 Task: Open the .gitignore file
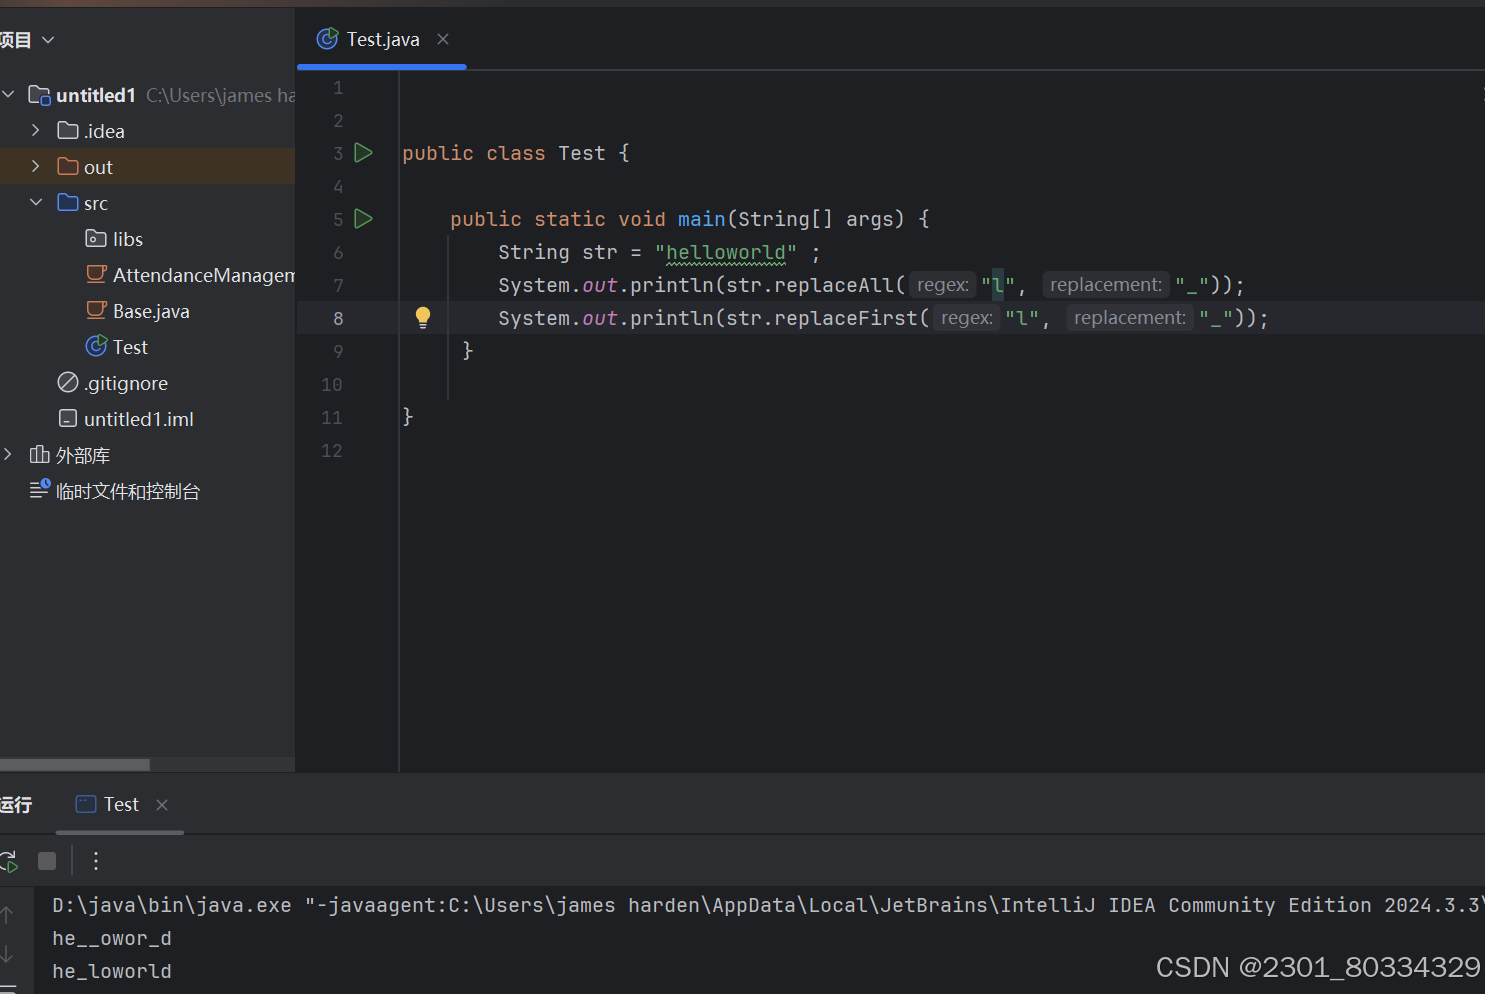pos(126,383)
